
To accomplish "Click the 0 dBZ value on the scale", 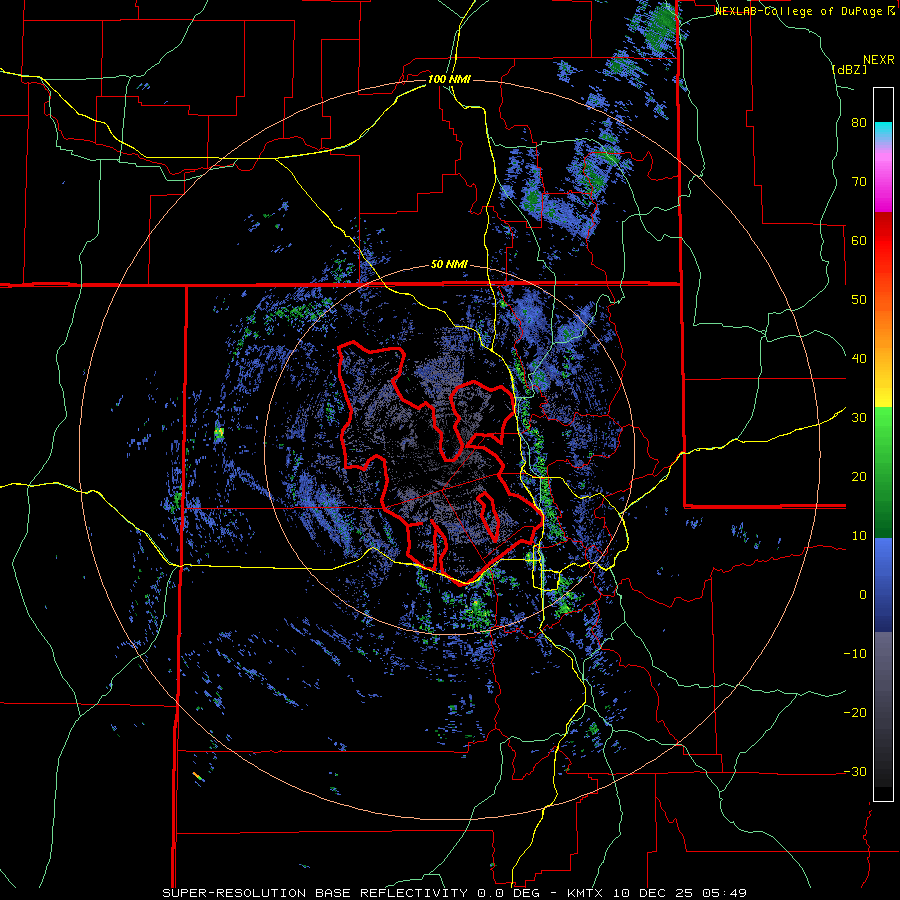I will (863, 595).
